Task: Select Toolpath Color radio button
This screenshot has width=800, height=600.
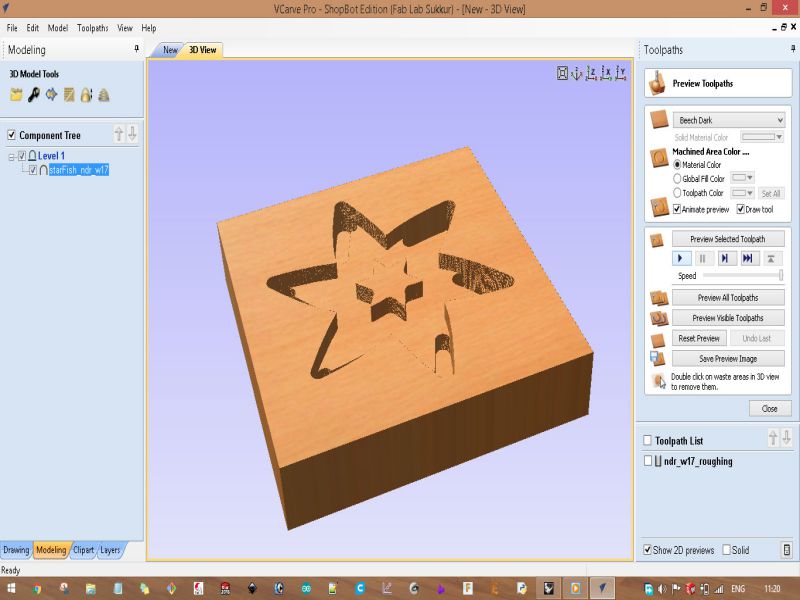Action: coord(677,193)
